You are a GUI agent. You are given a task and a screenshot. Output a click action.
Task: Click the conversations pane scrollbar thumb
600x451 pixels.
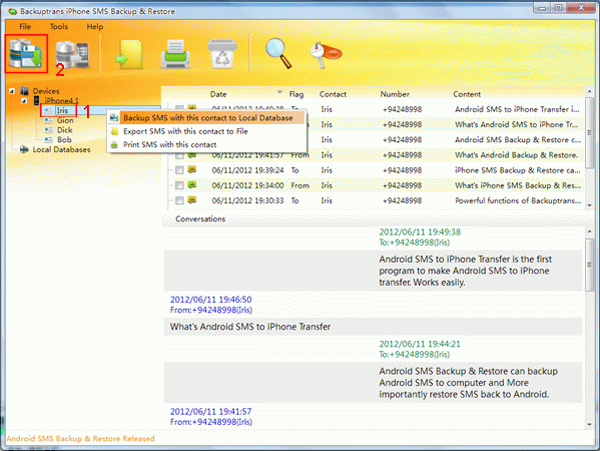click(x=589, y=265)
